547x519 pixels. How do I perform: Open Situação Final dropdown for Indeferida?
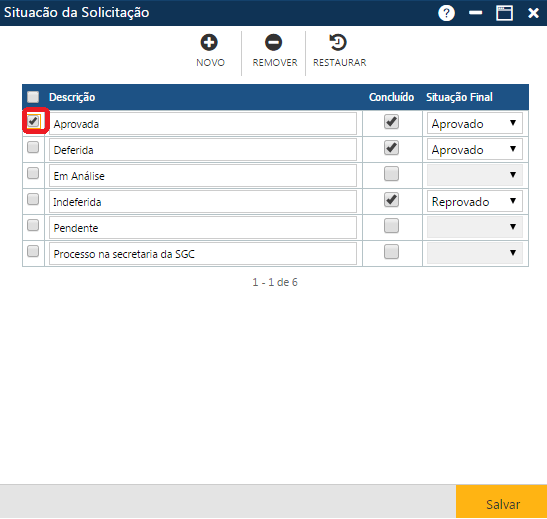[474, 201]
